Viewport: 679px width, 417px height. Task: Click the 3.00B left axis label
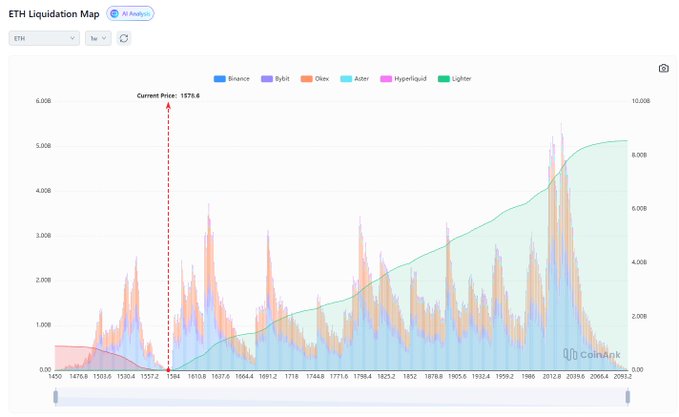43,236
